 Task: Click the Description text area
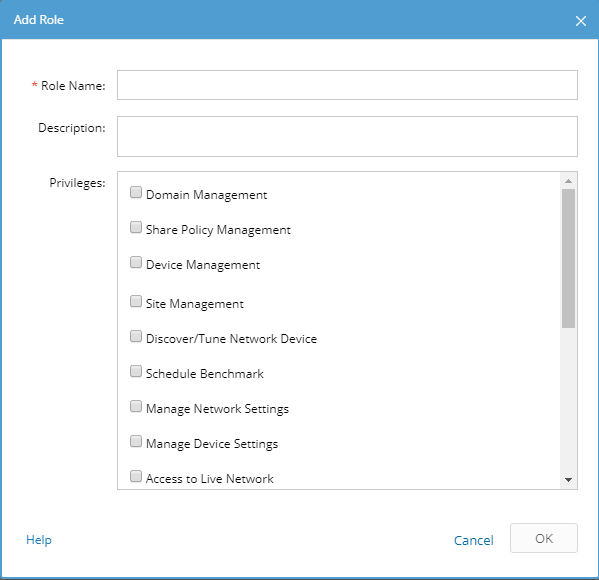pyautogui.click(x=347, y=136)
